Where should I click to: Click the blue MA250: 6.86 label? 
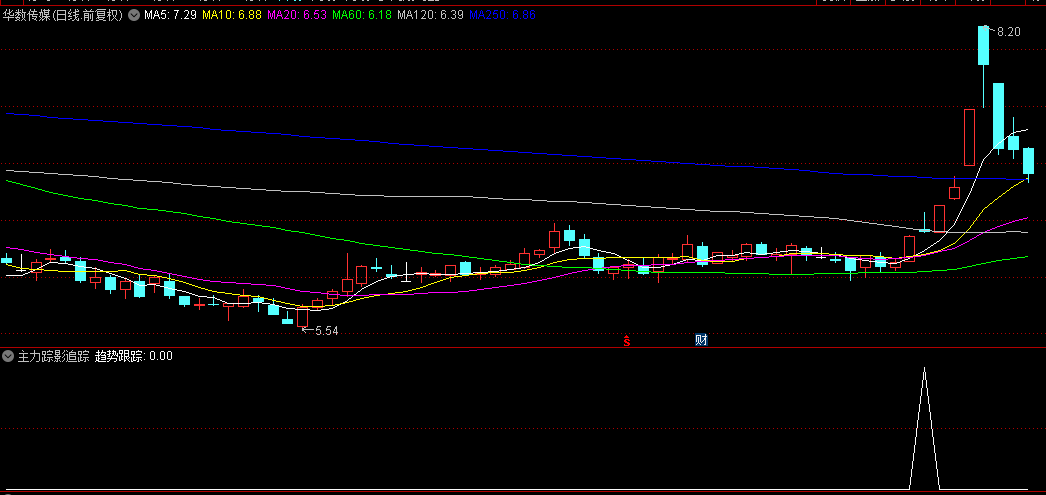point(502,15)
